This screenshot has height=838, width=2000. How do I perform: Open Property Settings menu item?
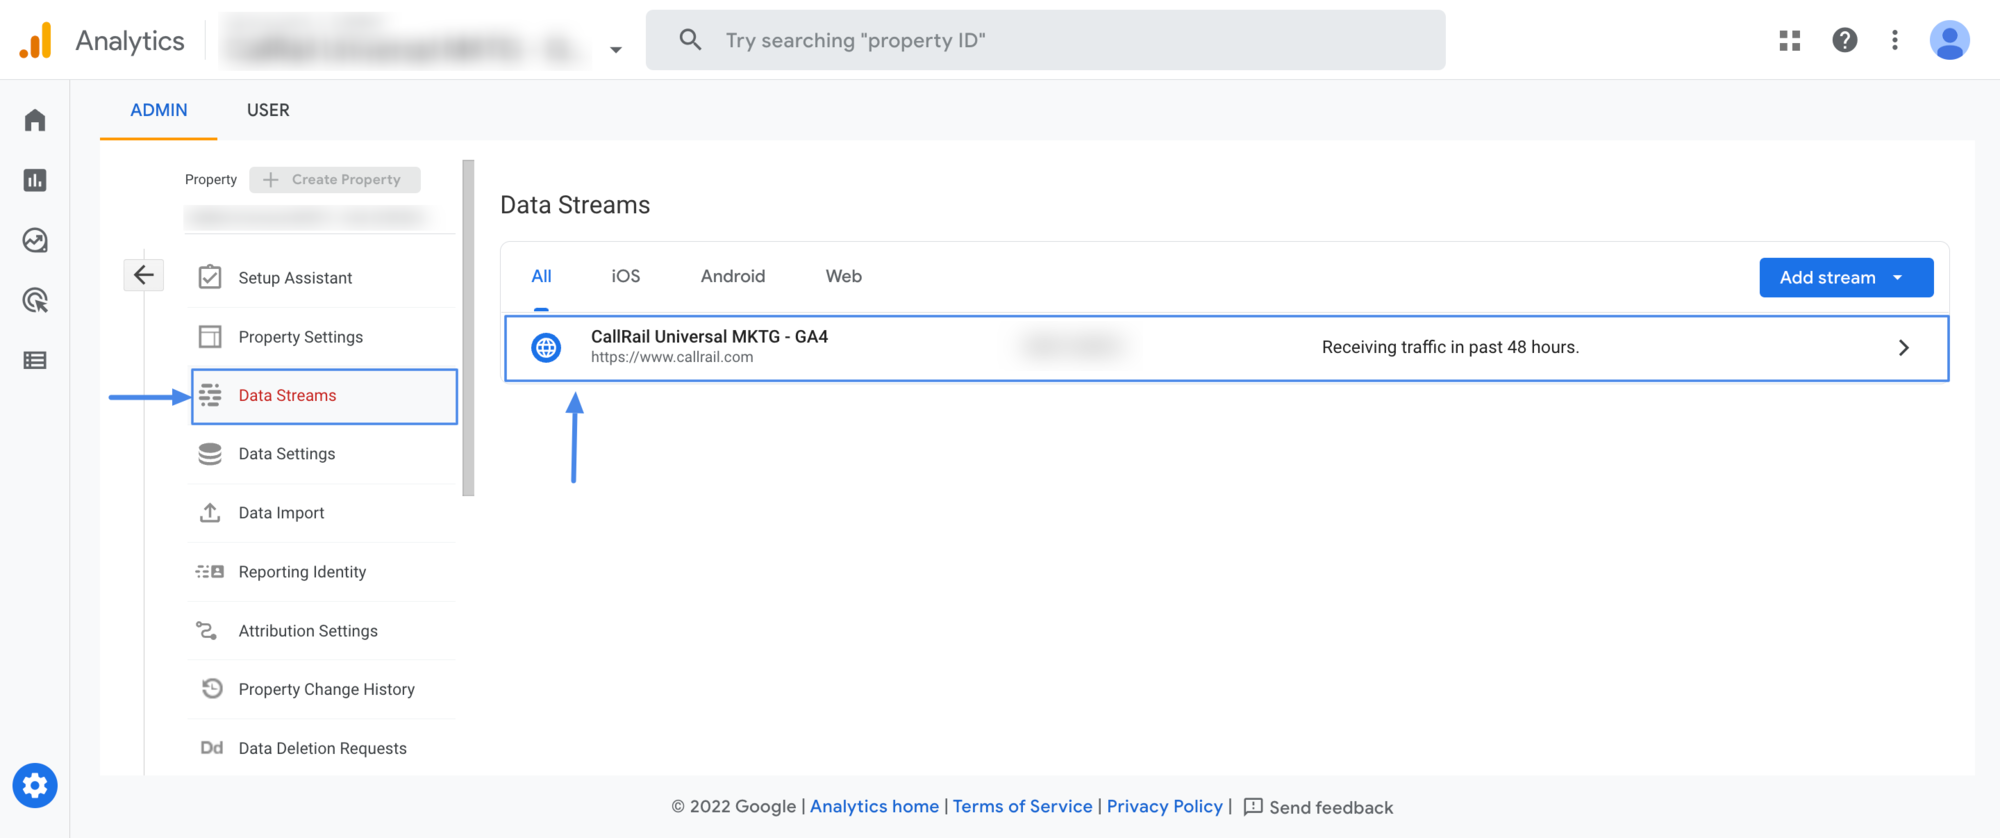322,337
